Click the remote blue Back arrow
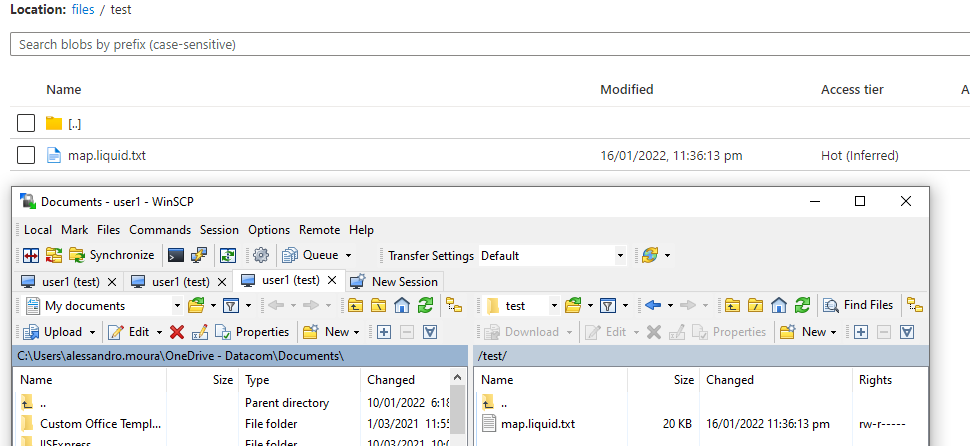This screenshot has height=446, width=970. click(x=653, y=306)
